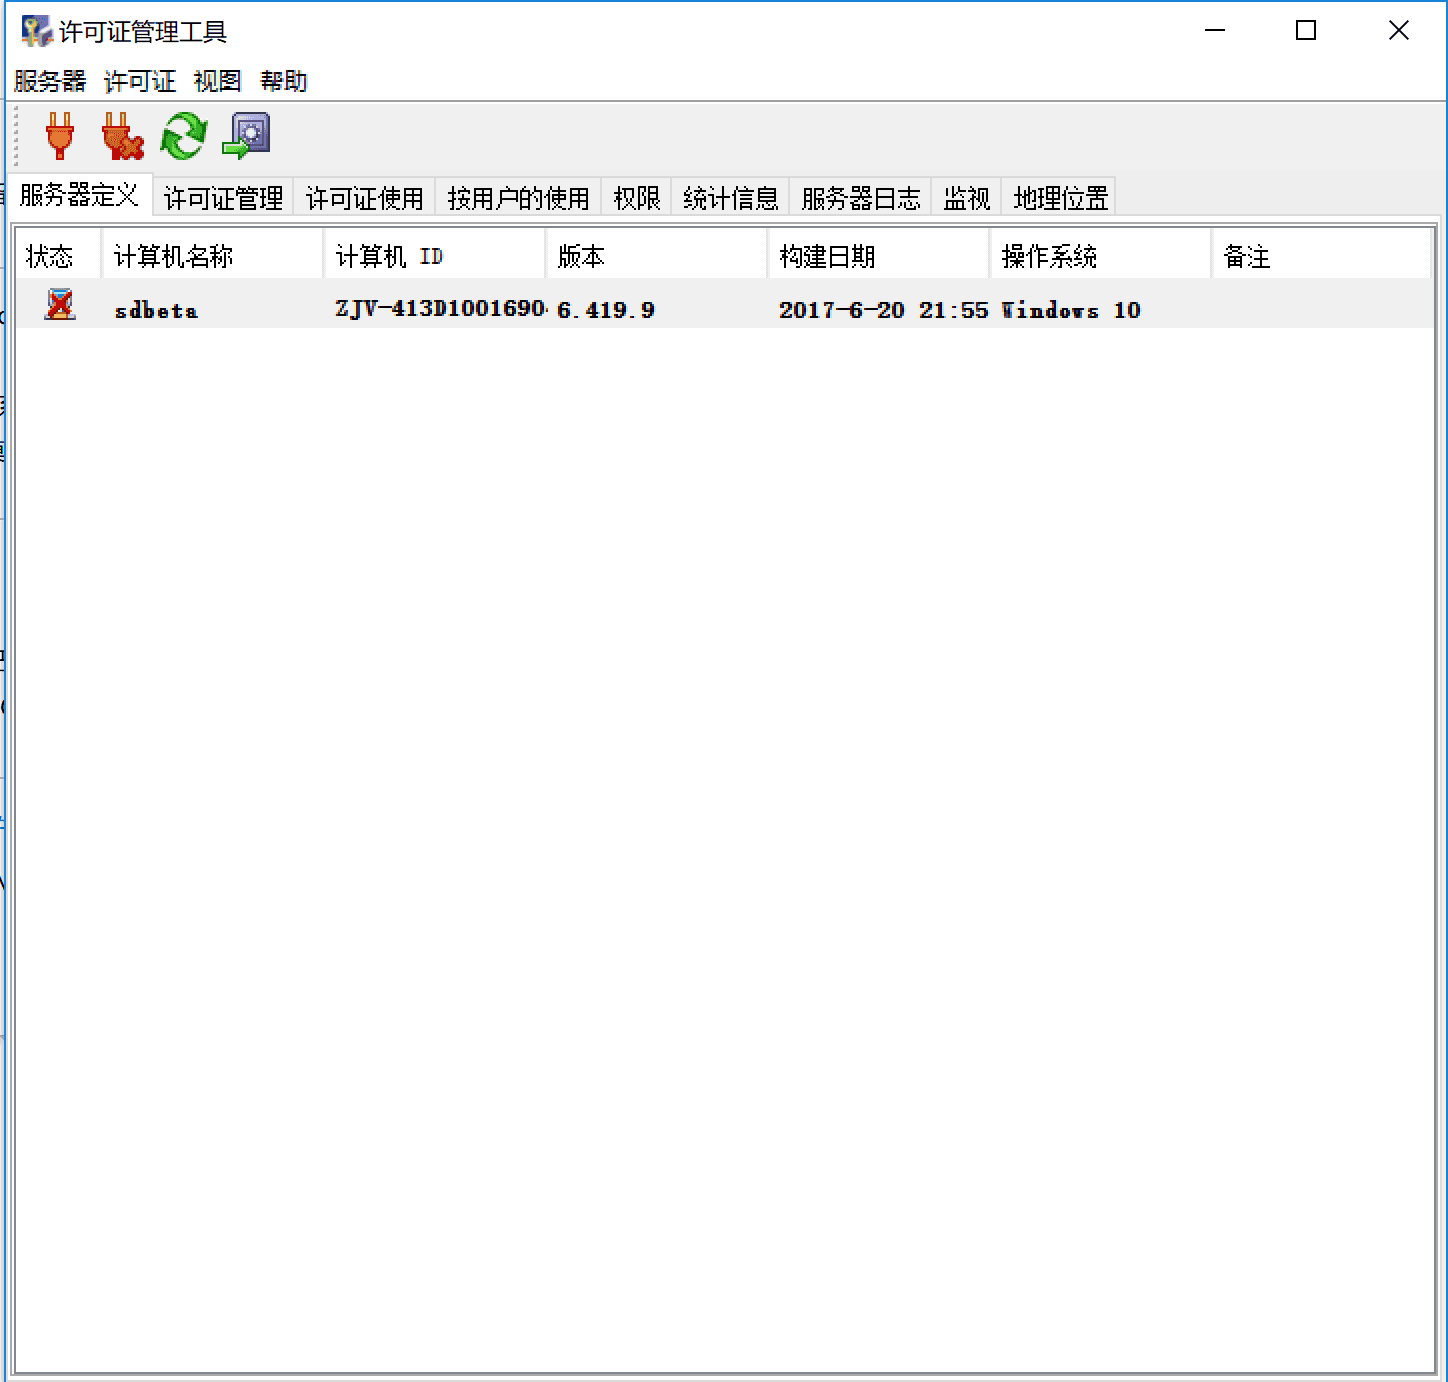Click the refresh server list icon
1448x1382 pixels.
183,137
